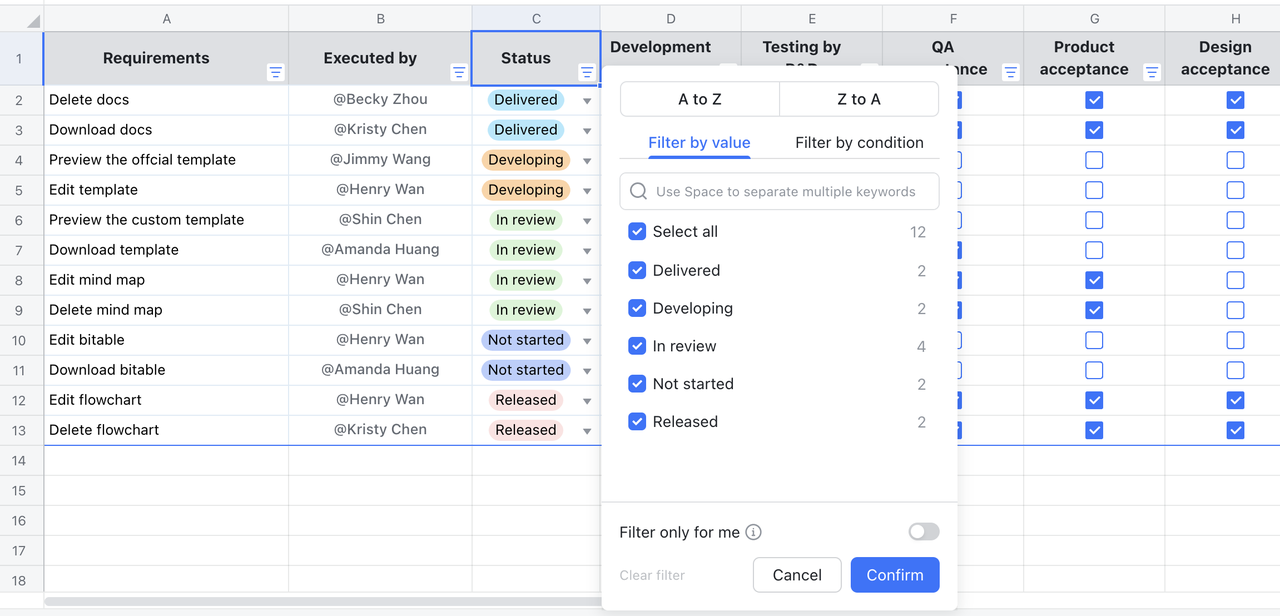
Task: Click filter icon in Product acceptance header
Action: click(x=1152, y=72)
